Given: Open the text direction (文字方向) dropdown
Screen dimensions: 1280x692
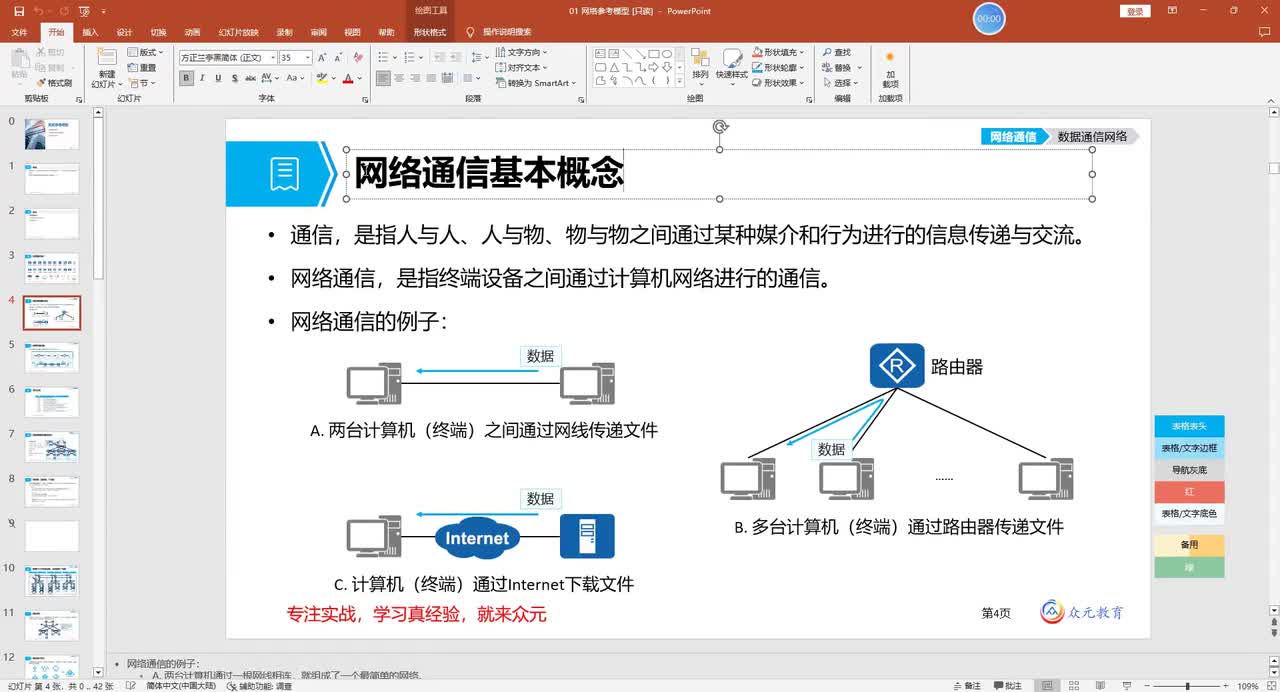Looking at the screenshot, I should pyautogui.click(x=521, y=52).
